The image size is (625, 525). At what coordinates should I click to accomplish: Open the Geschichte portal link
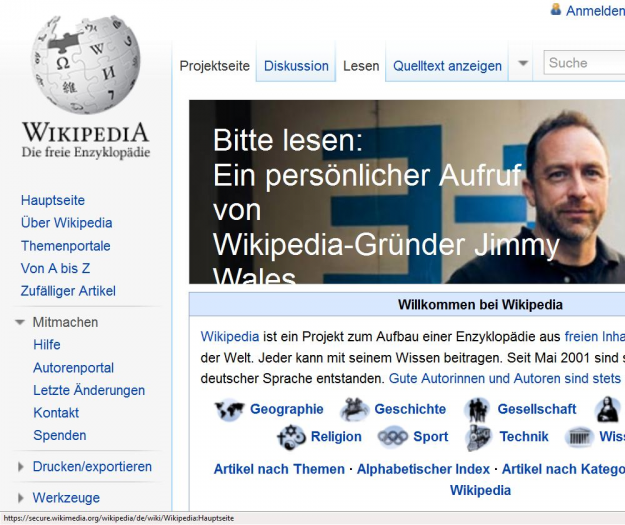click(x=410, y=409)
